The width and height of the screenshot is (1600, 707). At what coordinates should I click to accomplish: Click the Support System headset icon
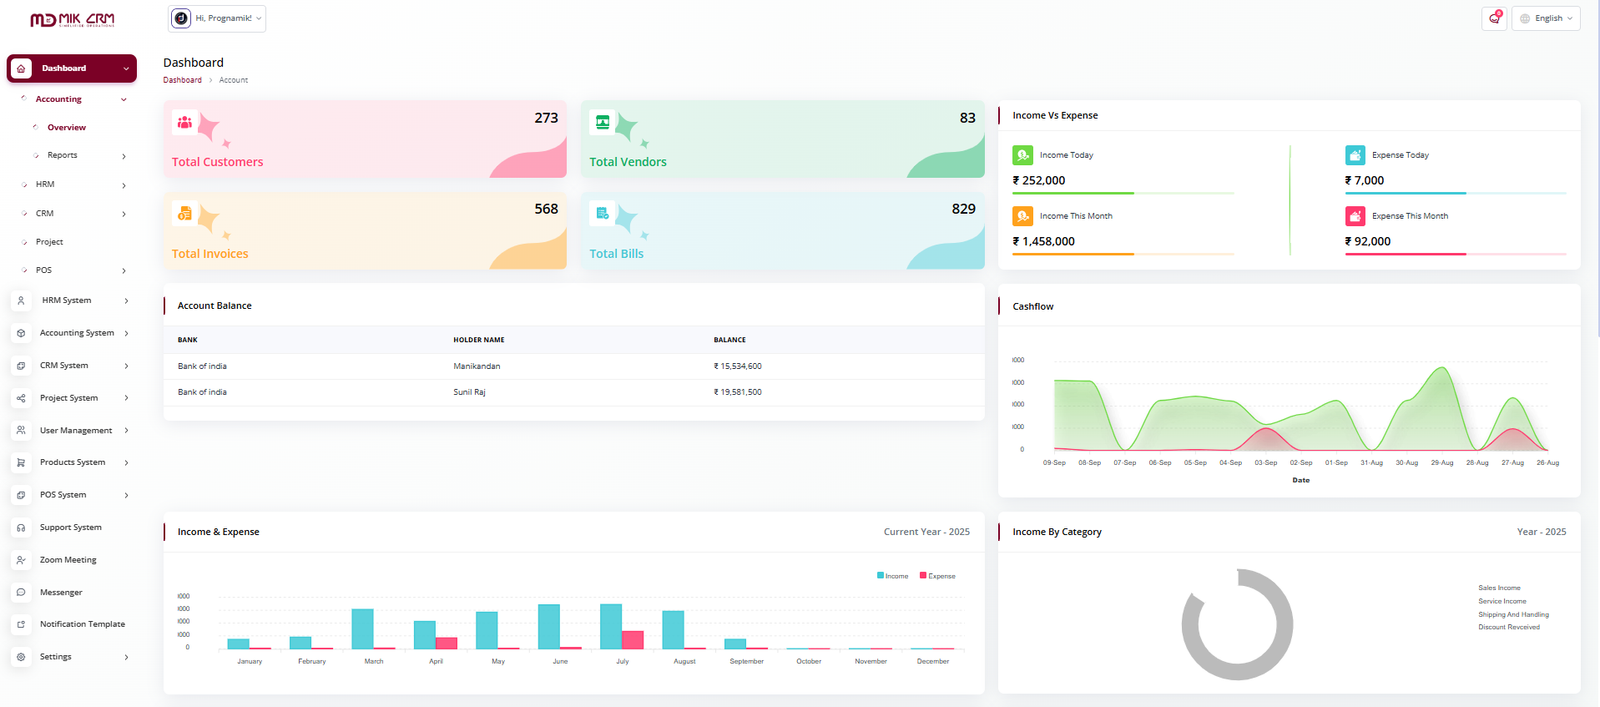[21, 527]
